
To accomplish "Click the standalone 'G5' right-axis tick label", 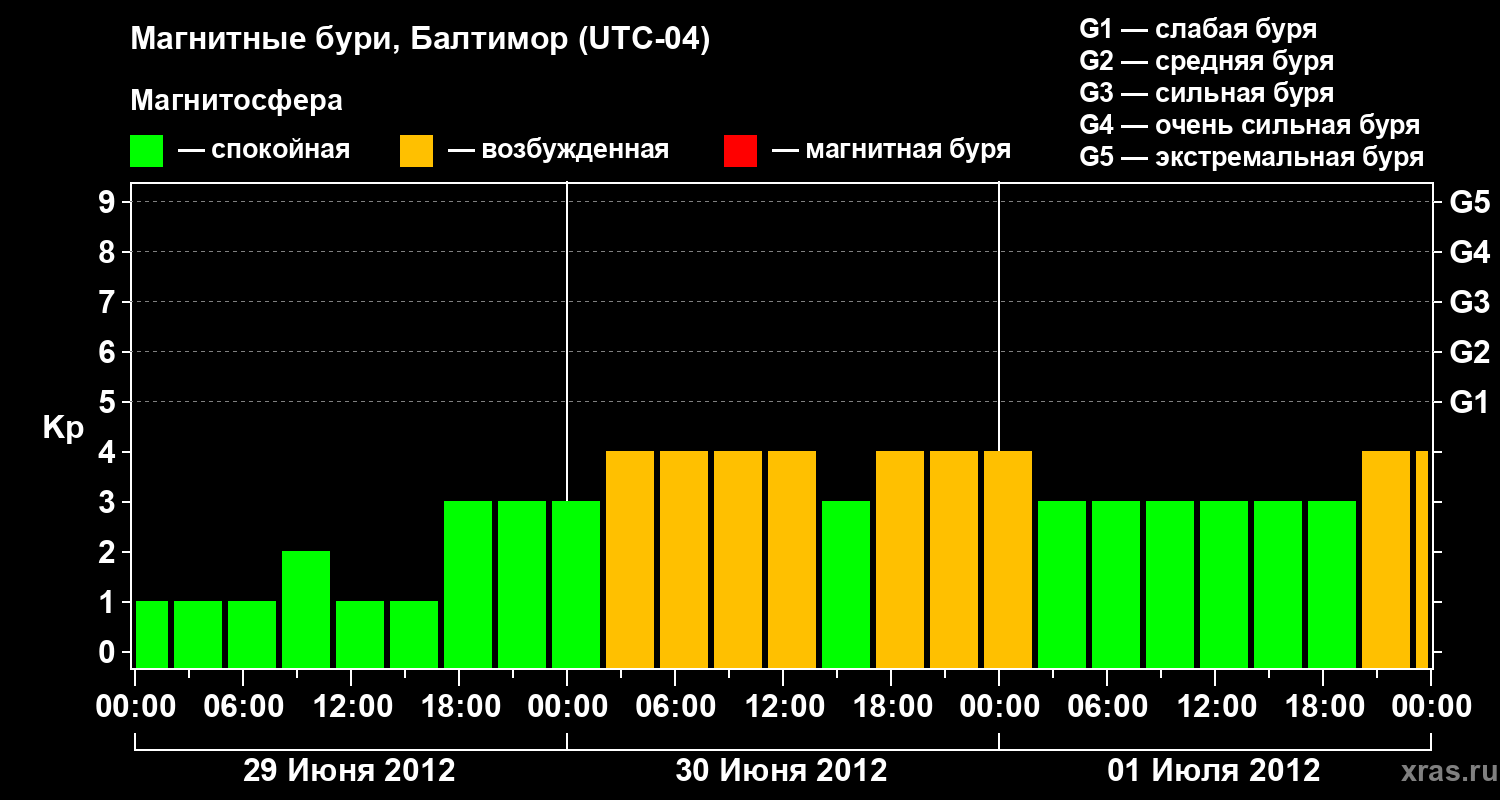I will point(1469,202).
